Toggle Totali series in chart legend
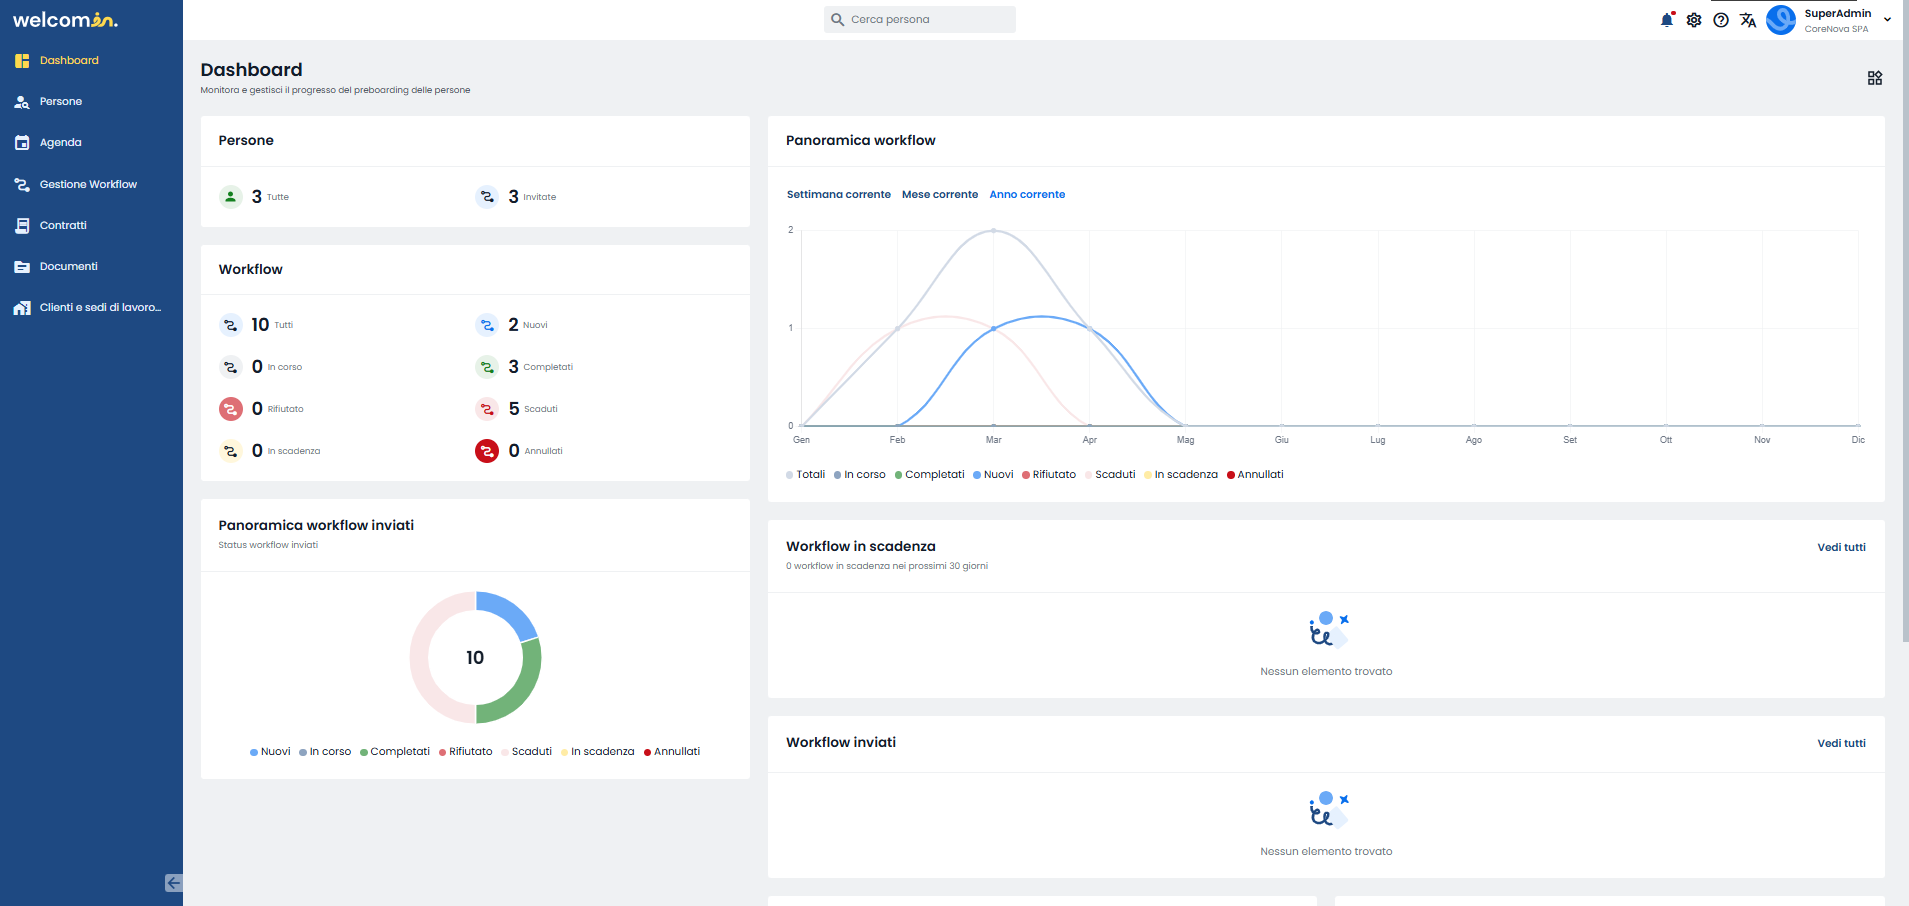The height and width of the screenshot is (906, 1909). pyautogui.click(x=806, y=475)
